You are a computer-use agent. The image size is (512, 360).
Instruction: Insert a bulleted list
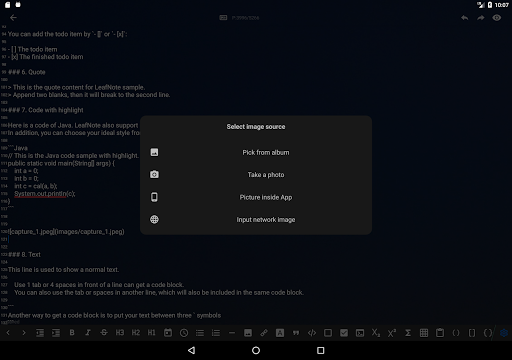coord(200,333)
